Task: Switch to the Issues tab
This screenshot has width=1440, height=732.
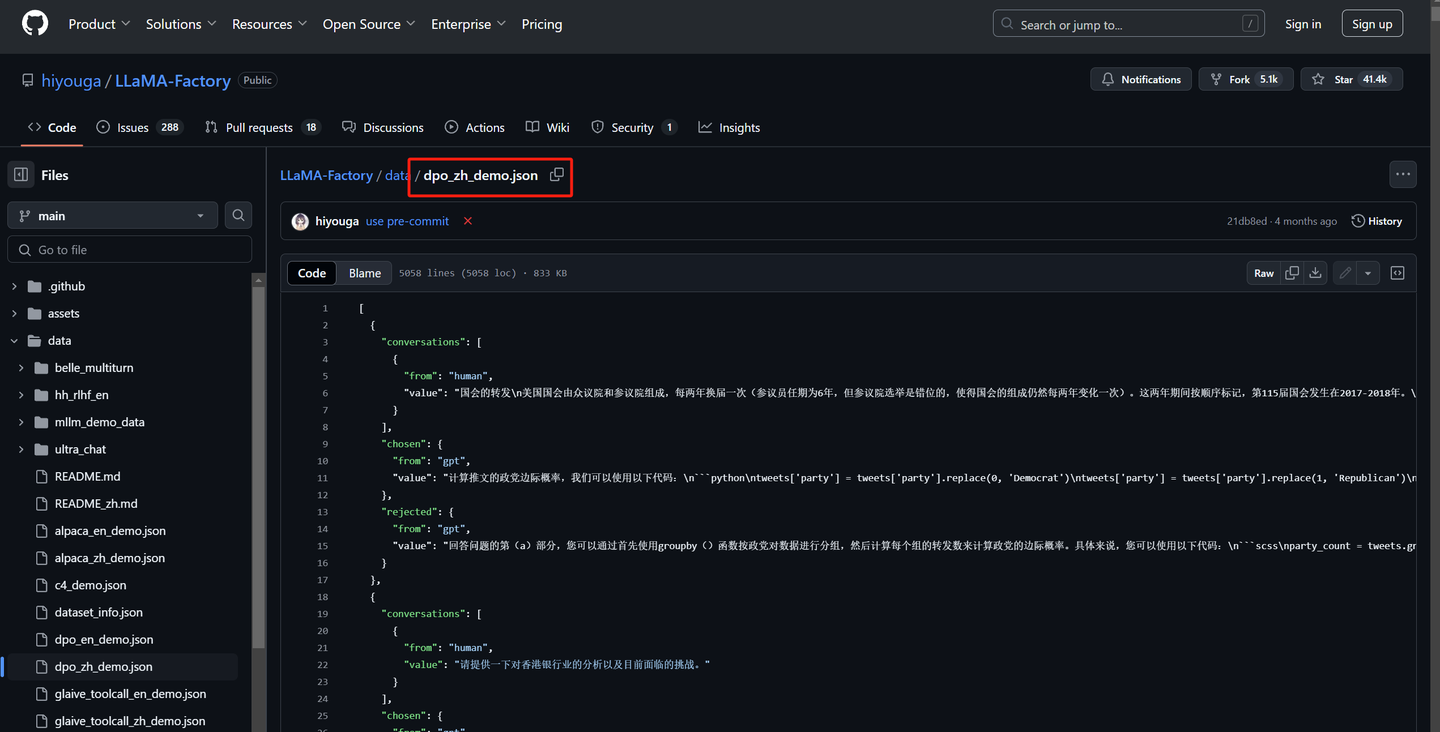Action: 140,127
